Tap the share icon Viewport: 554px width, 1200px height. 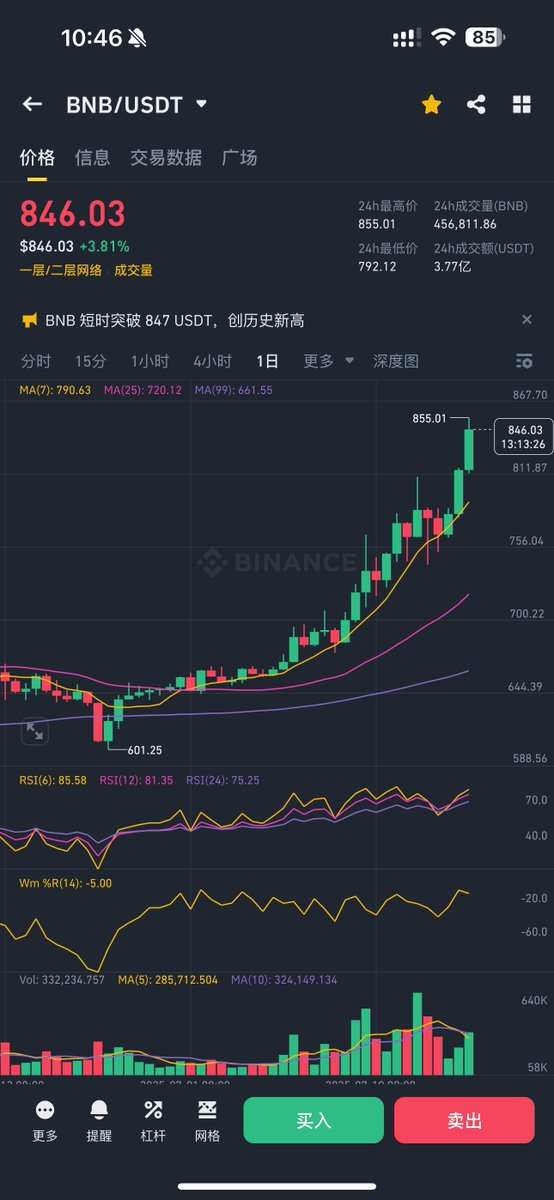(476, 104)
